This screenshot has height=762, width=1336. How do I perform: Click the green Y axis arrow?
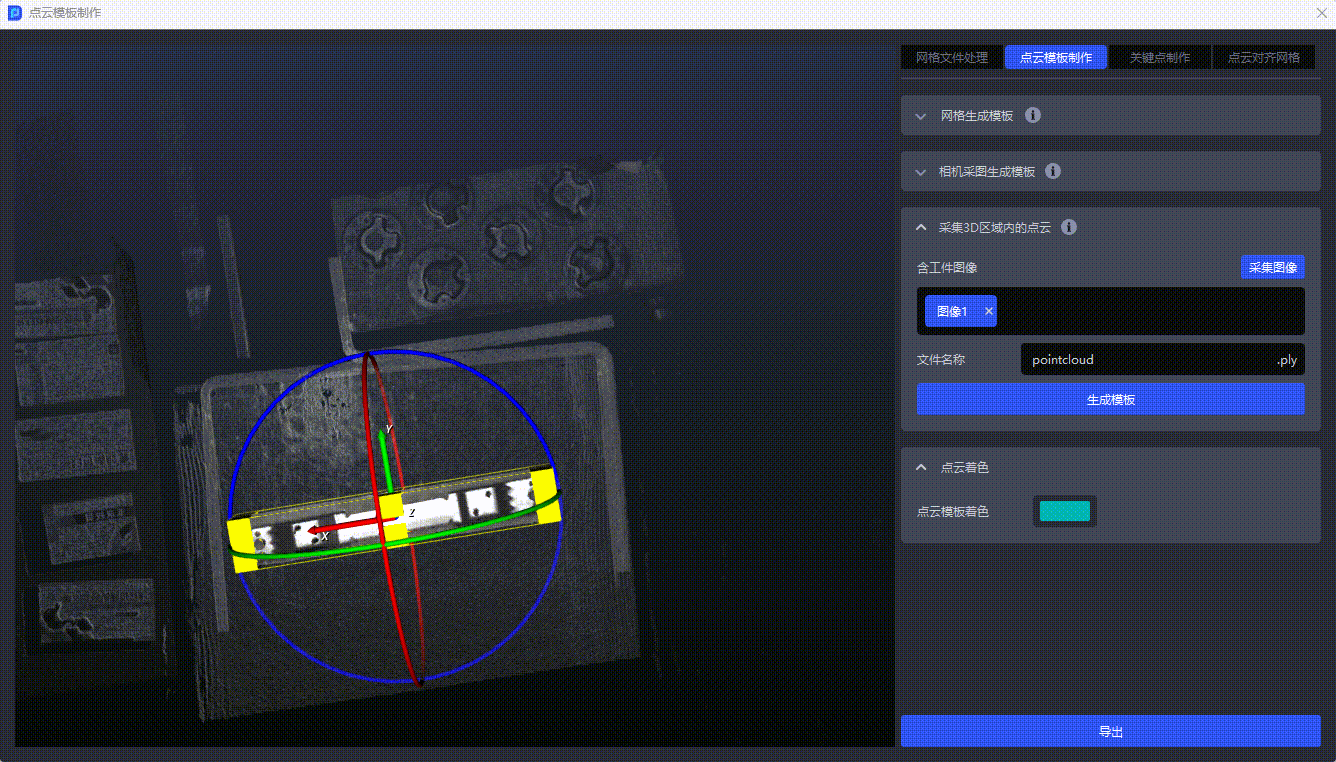(x=383, y=458)
